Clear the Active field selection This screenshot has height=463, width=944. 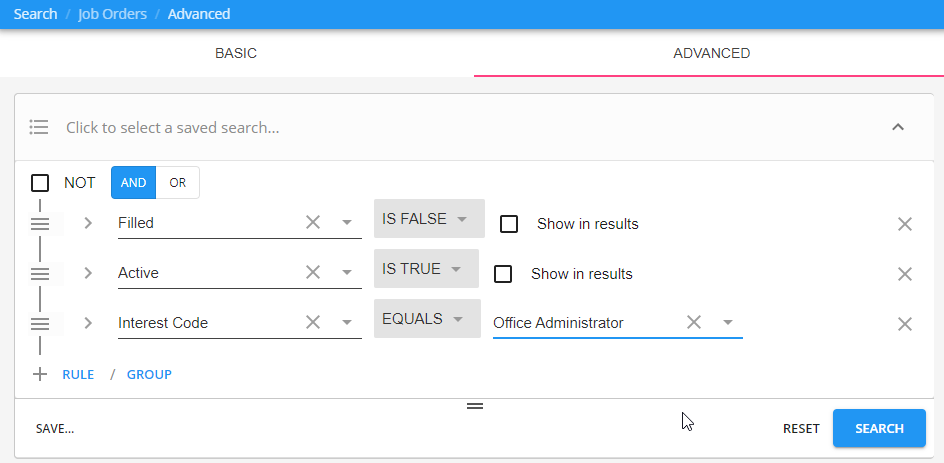coord(313,272)
